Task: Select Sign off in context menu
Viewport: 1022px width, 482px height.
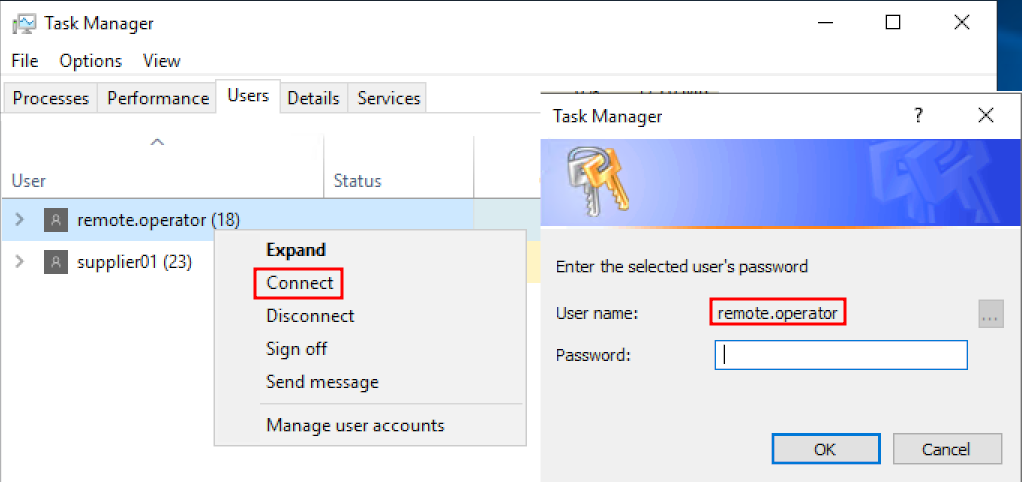Action: coord(296,349)
